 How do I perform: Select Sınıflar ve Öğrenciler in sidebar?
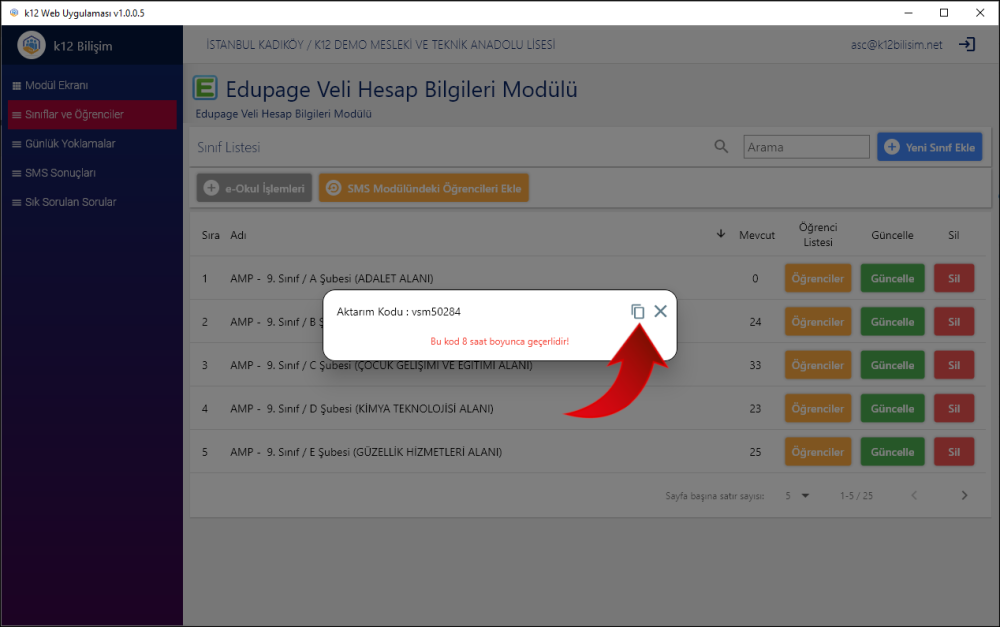coord(92,115)
